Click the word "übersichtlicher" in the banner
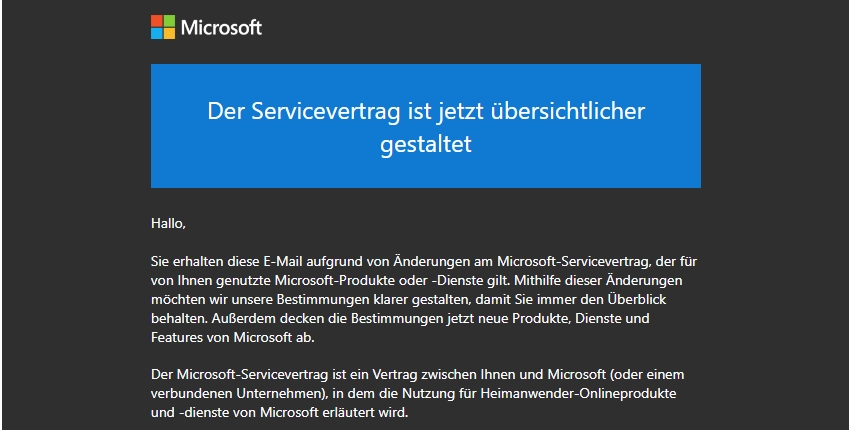 568,111
